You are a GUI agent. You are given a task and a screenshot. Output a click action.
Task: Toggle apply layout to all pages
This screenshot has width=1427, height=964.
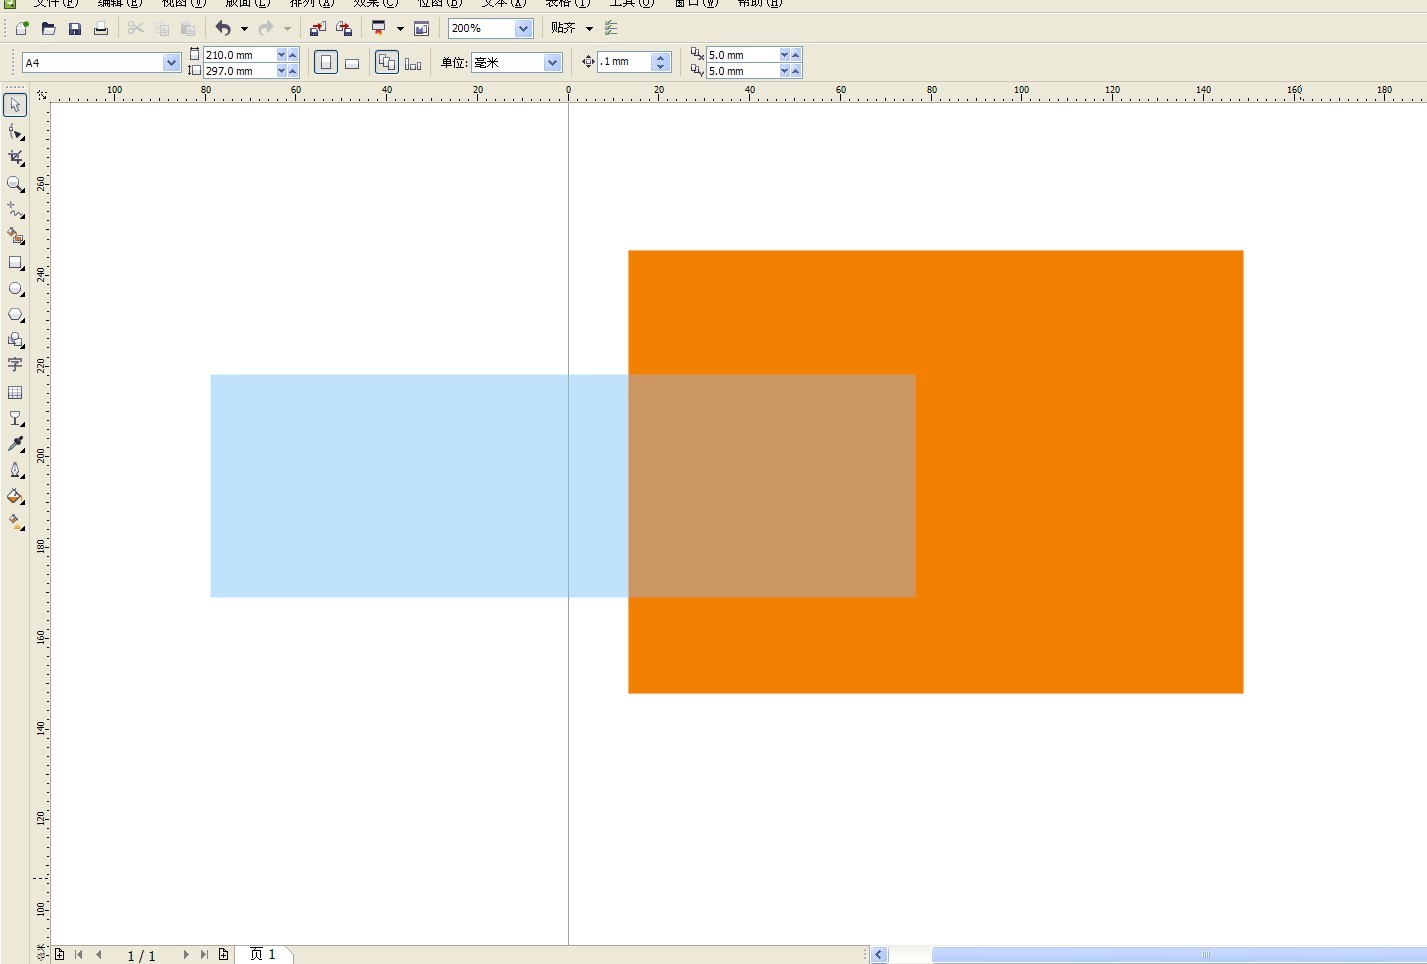387,63
